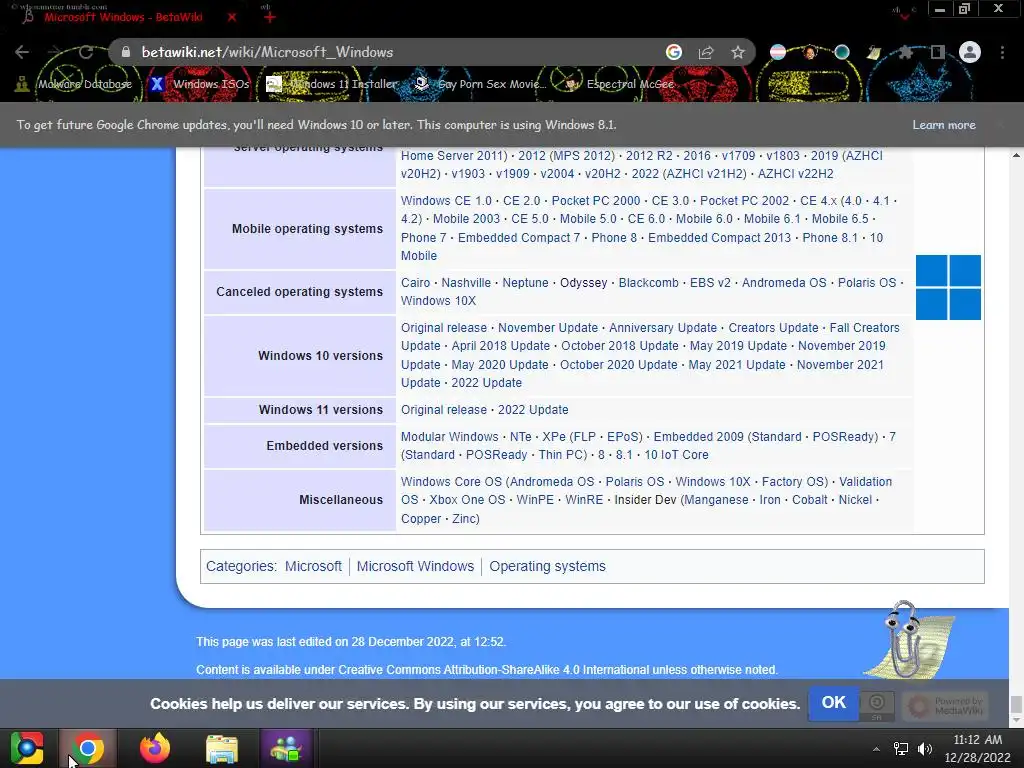Open the Extensions puzzle piece icon
1024x768 pixels.
click(905, 52)
